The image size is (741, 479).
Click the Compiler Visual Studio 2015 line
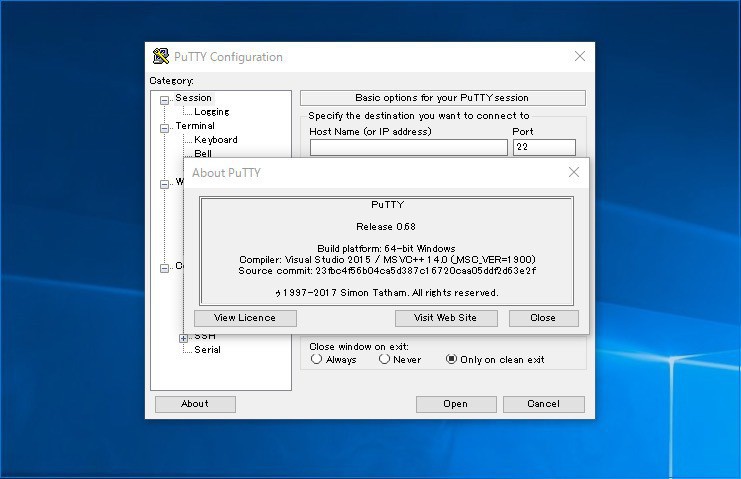(387, 260)
